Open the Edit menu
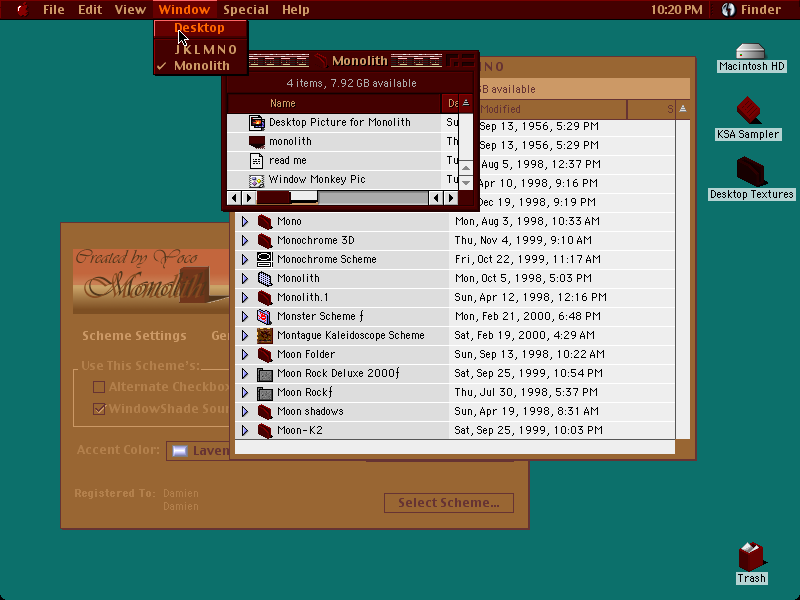Screen dimensions: 800x600 coord(90,10)
